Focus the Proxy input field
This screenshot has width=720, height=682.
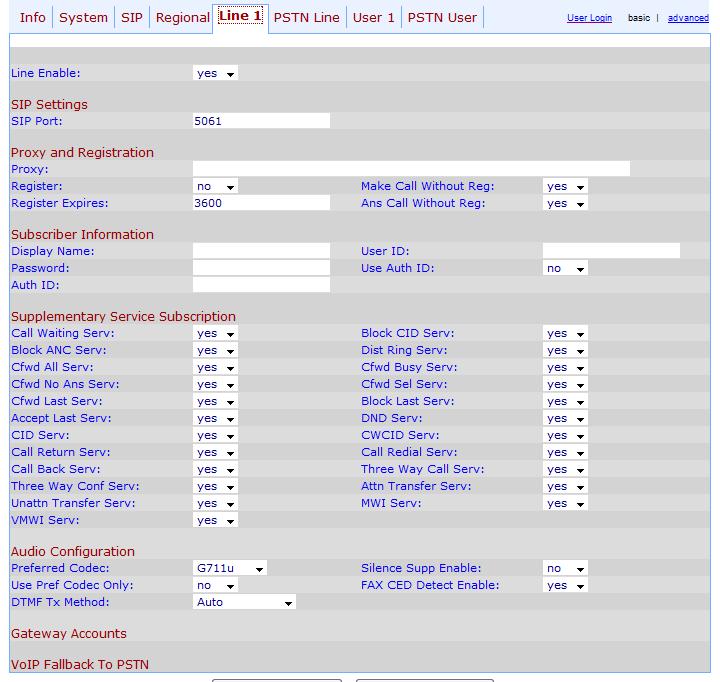click(x=411, y=169)
